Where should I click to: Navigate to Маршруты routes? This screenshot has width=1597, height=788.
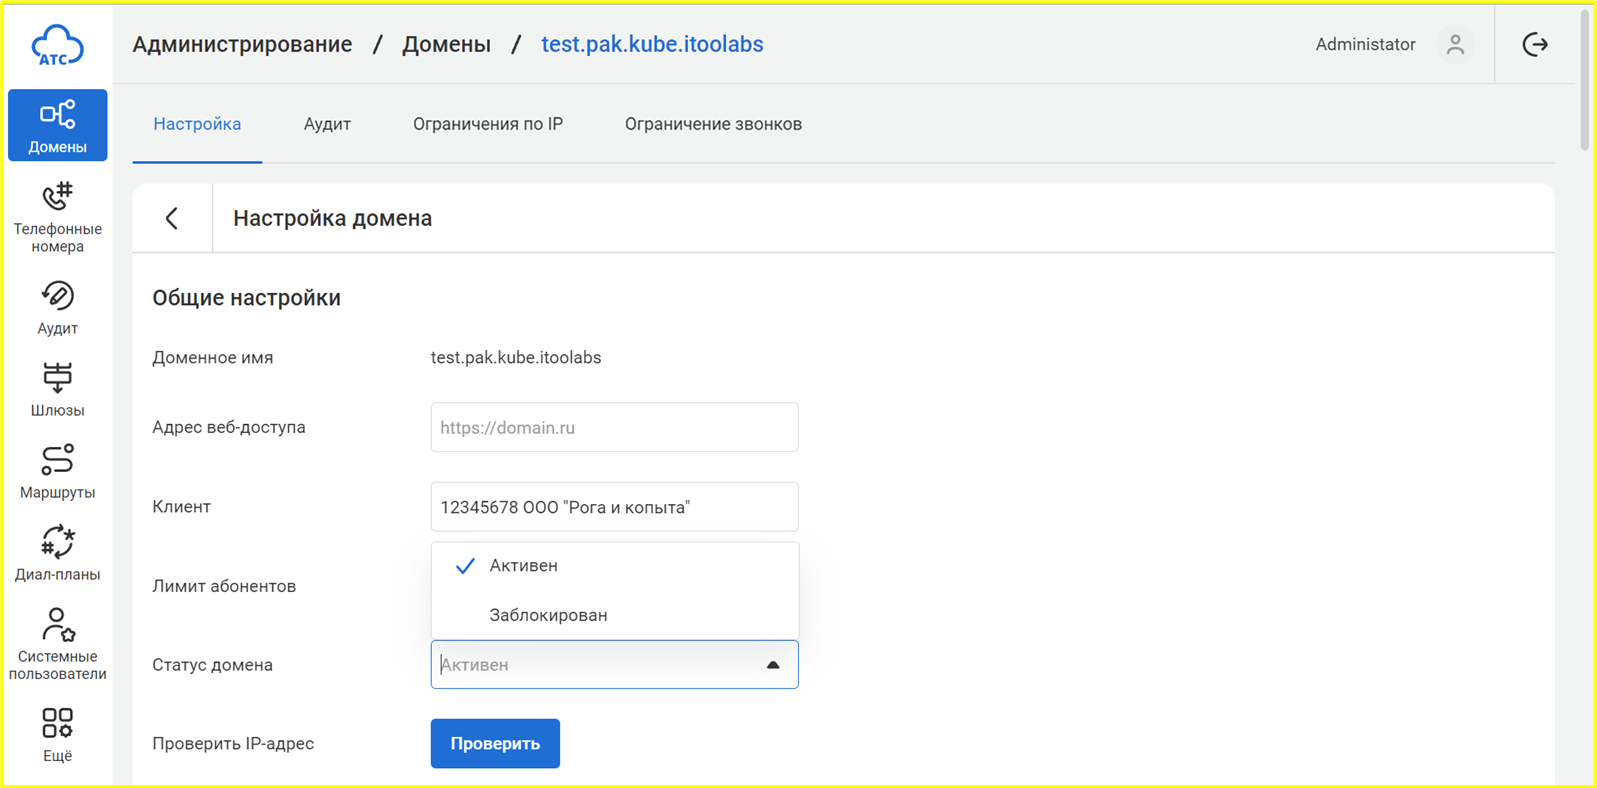click(57, 471)
